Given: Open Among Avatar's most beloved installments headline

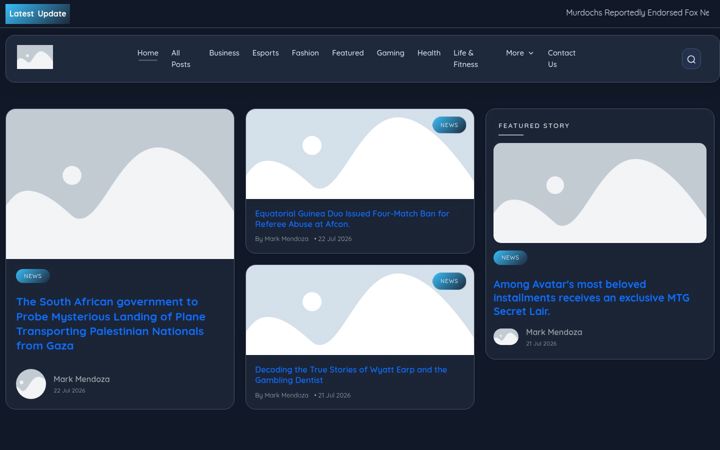Looking at the screenshot, I should (x=591, y=298).
